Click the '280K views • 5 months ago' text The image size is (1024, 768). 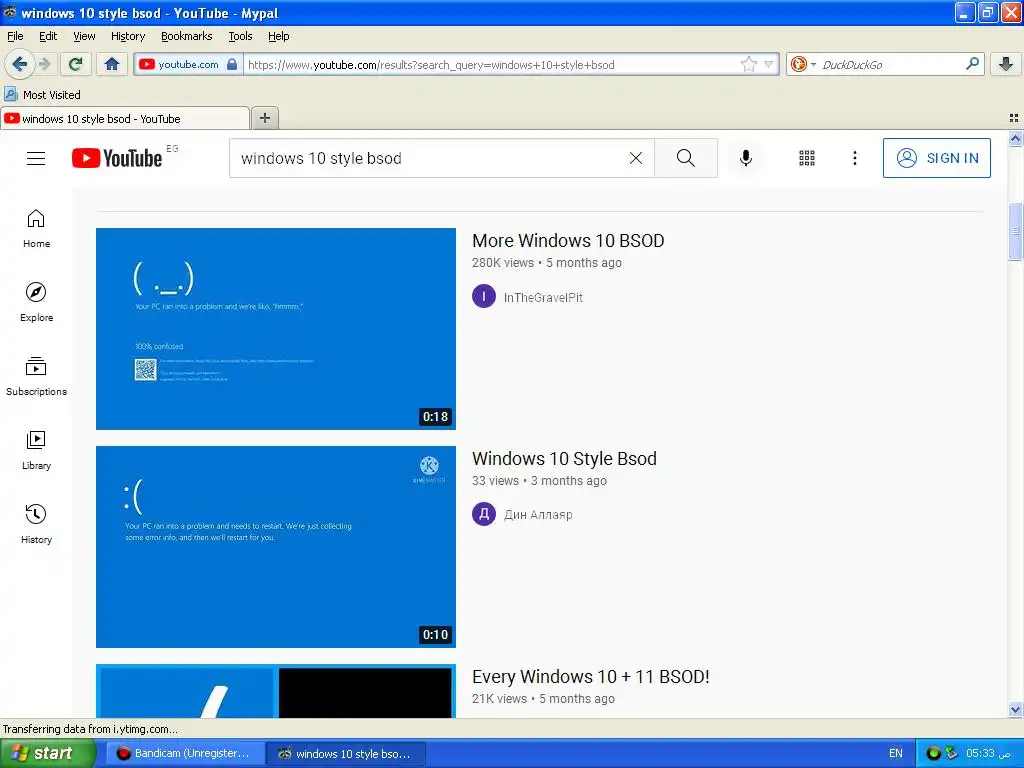(x=547, y=263)
